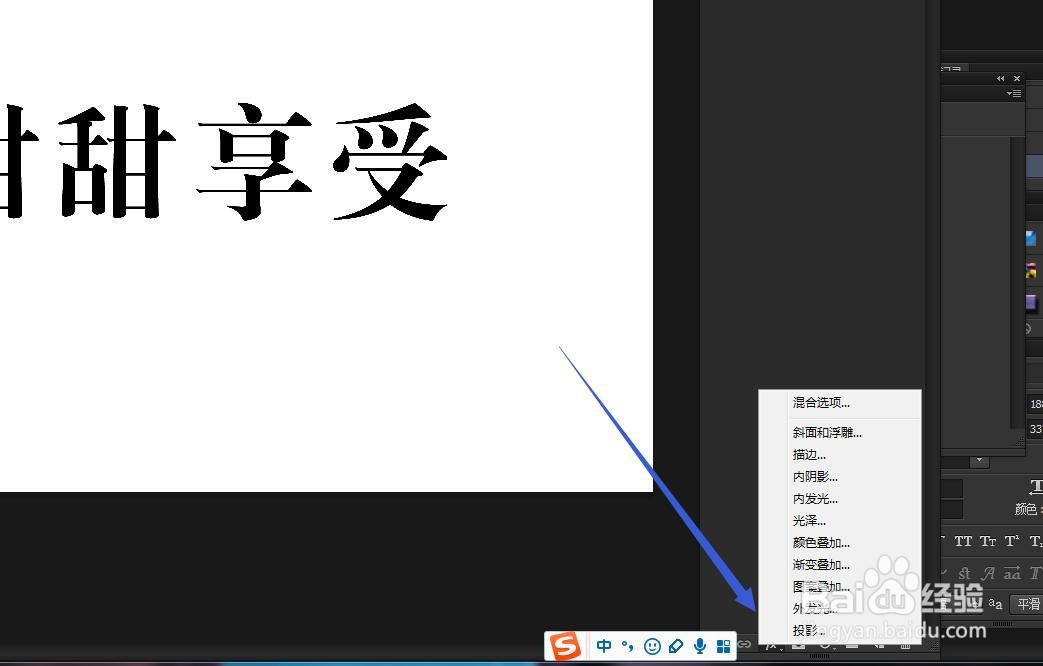Open the Character panel flyout menu
Screen dimensions: 1043x666
[x=1013, y=93]
